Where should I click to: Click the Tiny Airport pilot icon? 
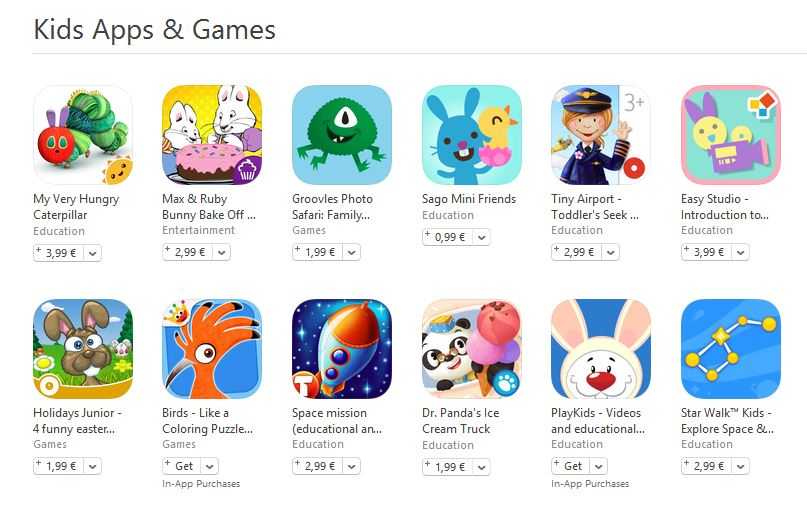click(x=601, y=135)
